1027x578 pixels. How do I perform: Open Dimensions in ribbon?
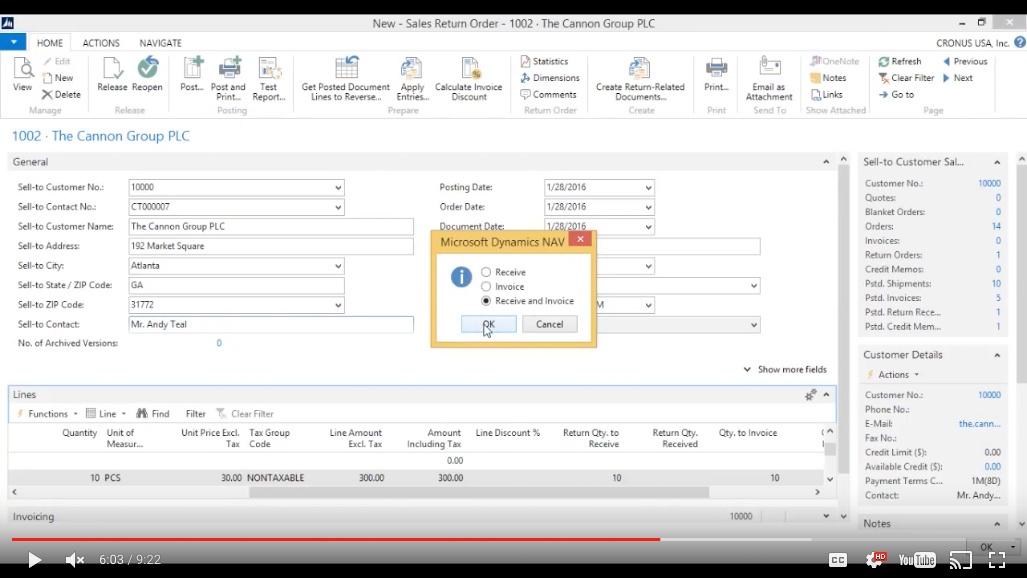[x=550, y=78]
